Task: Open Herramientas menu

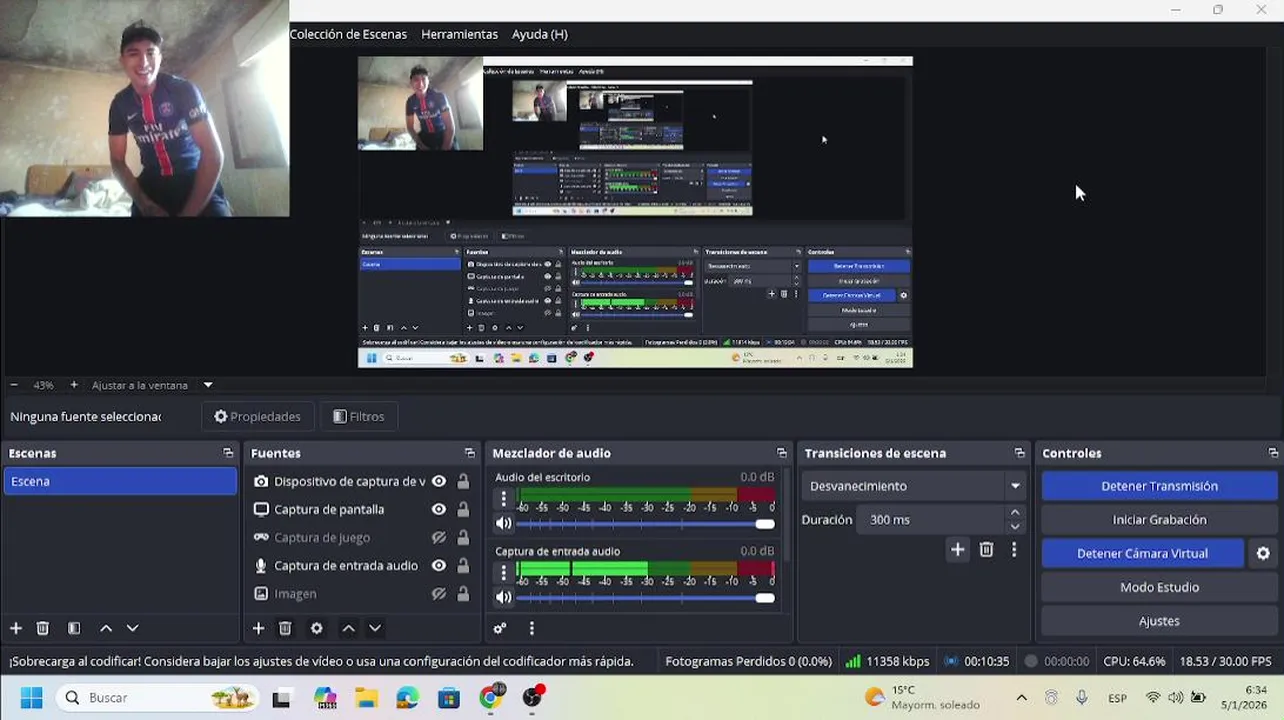Action: [459, 34]
